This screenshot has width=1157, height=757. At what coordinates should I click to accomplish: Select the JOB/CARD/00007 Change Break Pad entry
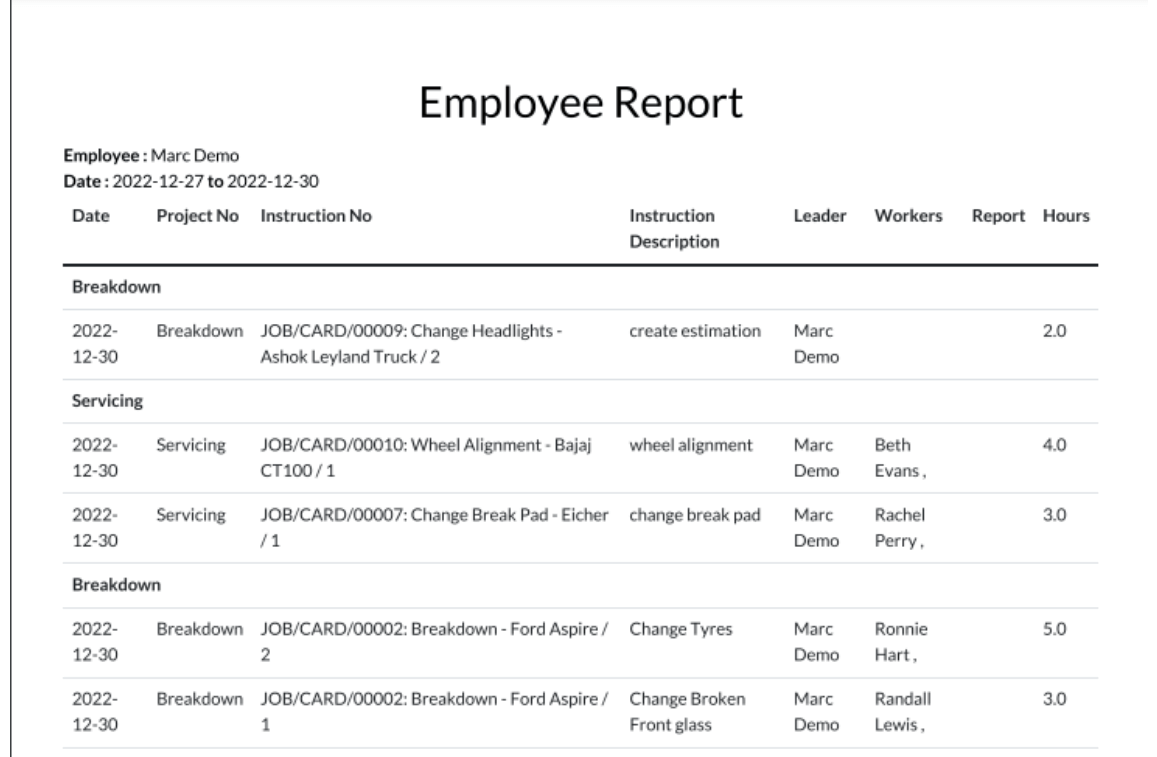435,530
